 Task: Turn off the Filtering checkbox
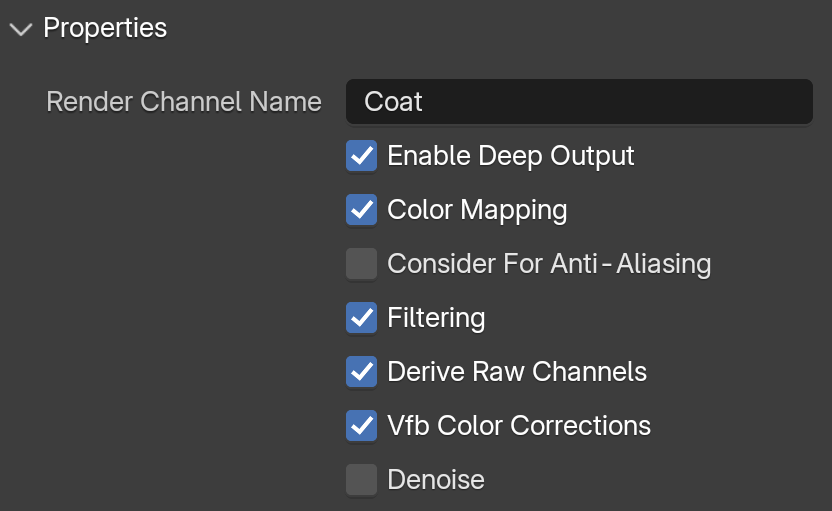(361, 317)
